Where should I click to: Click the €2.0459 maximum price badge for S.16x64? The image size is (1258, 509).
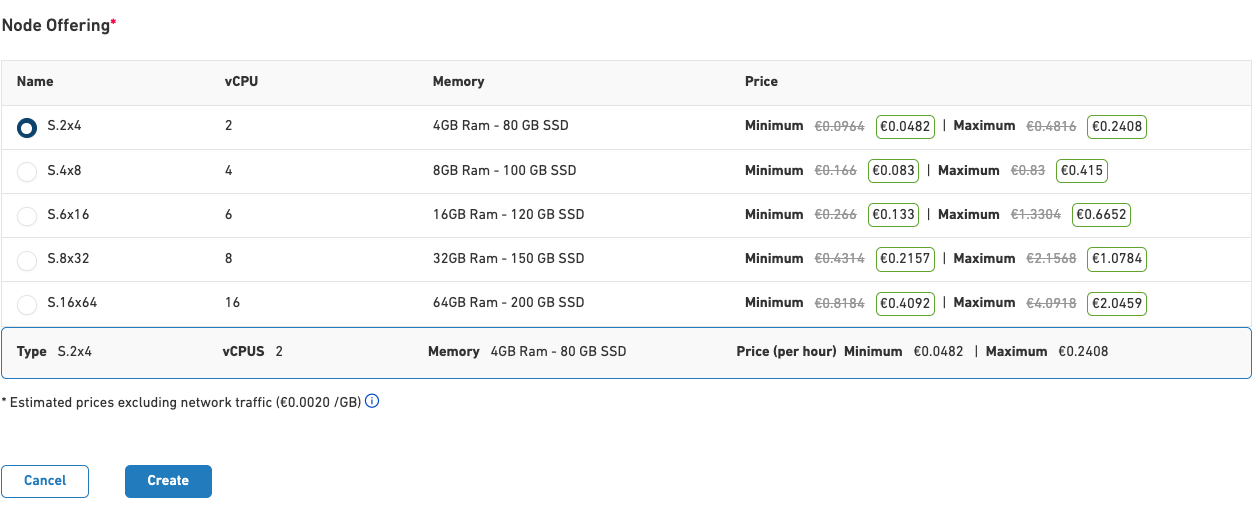pos(1116,303)
